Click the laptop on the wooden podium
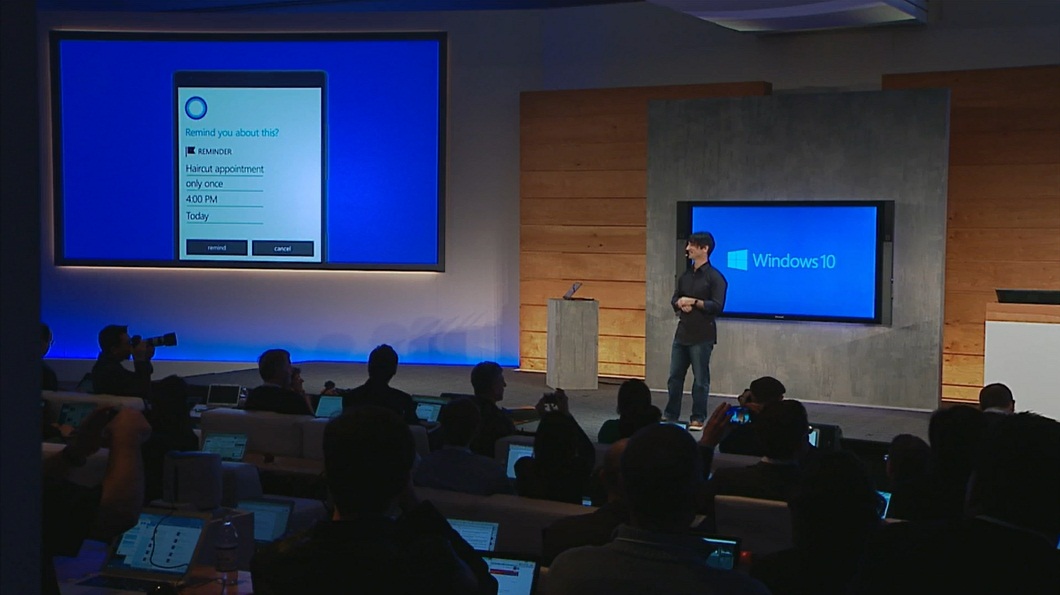Viewport: 1060px width, 595px height. [x=572, y=290]
